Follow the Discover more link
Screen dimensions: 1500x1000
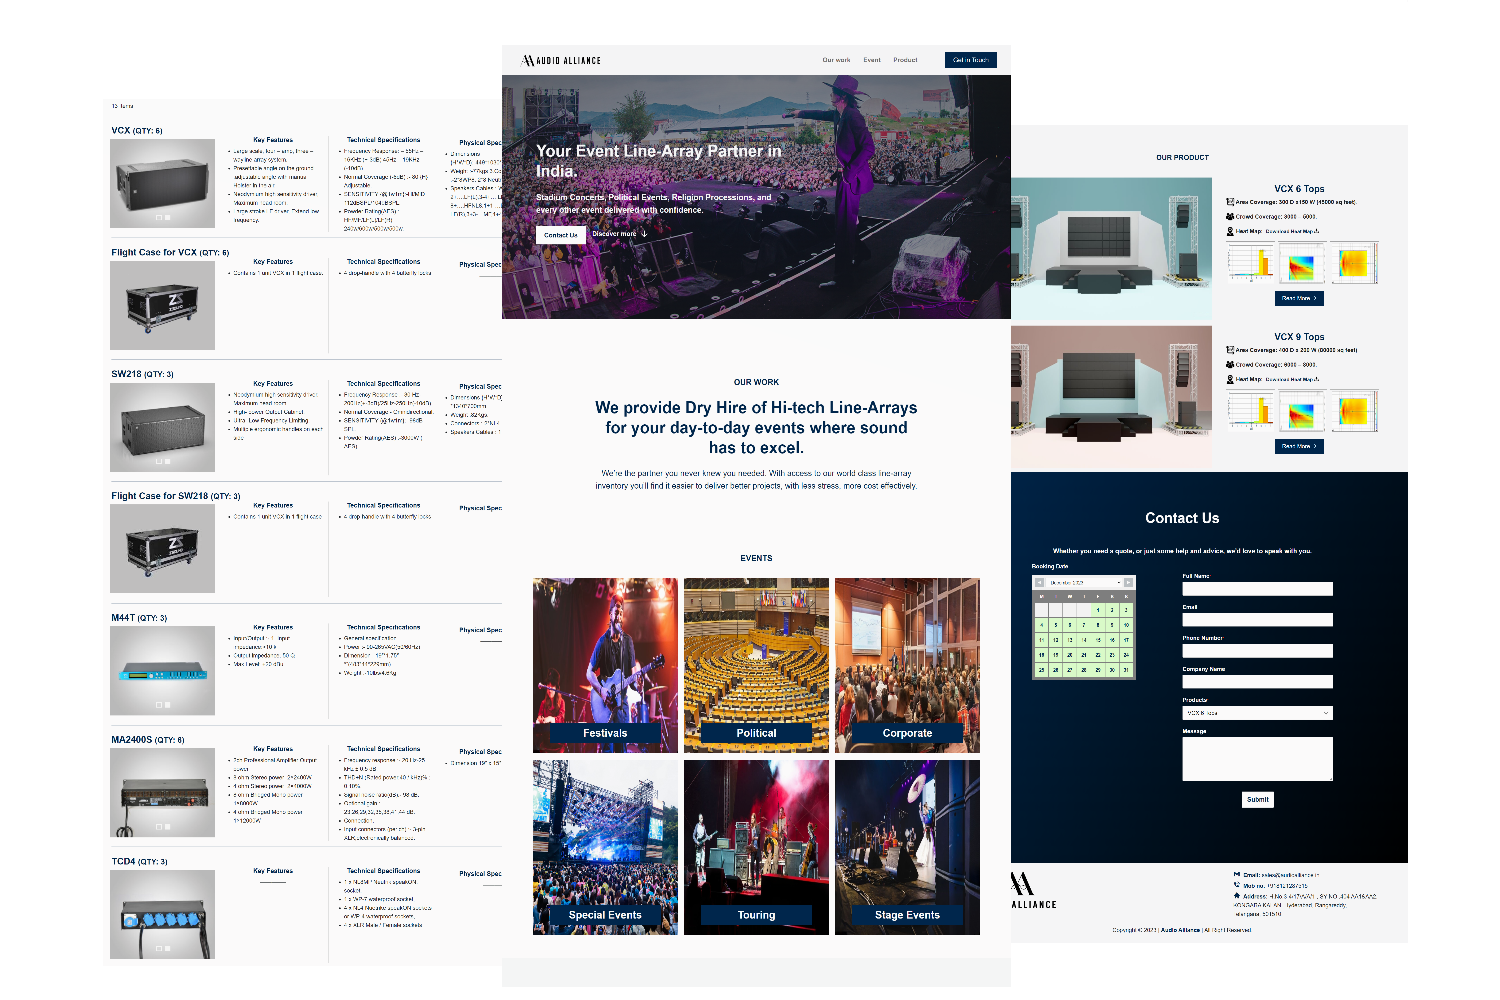(x=620, y=234)
